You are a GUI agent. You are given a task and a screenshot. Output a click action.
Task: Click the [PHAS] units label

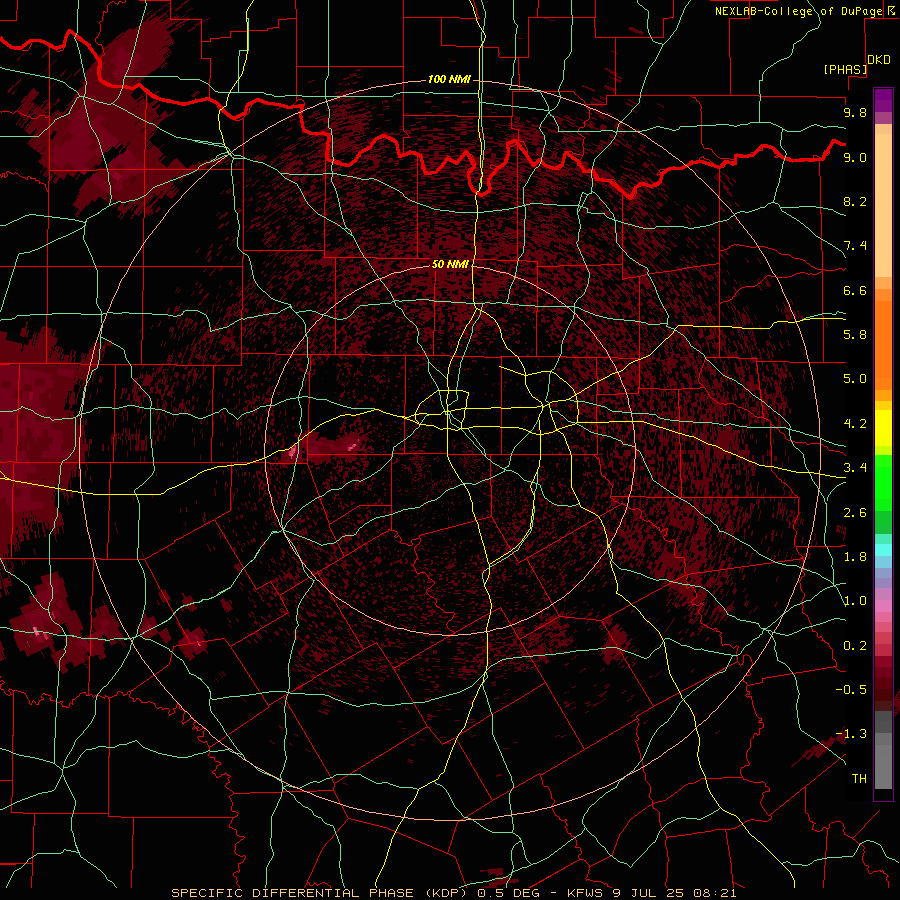pyautogui.click(x=845, y=69)
